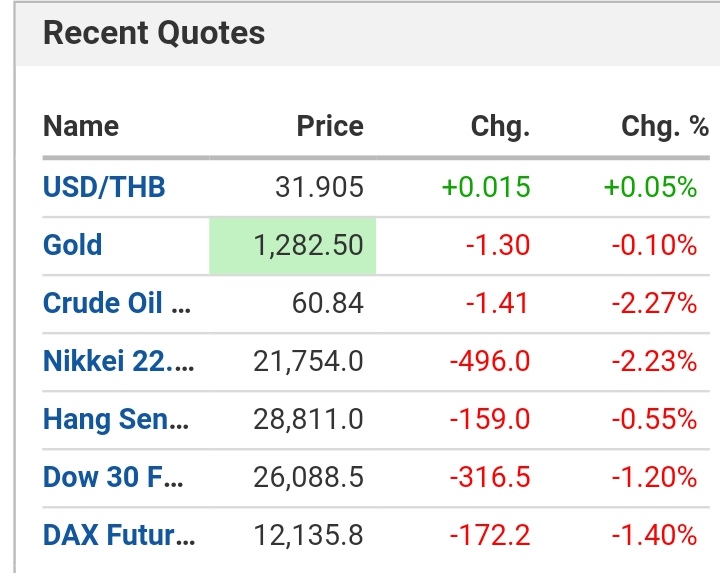Click the Price column header
720x573 pixels.
point(330,127)
